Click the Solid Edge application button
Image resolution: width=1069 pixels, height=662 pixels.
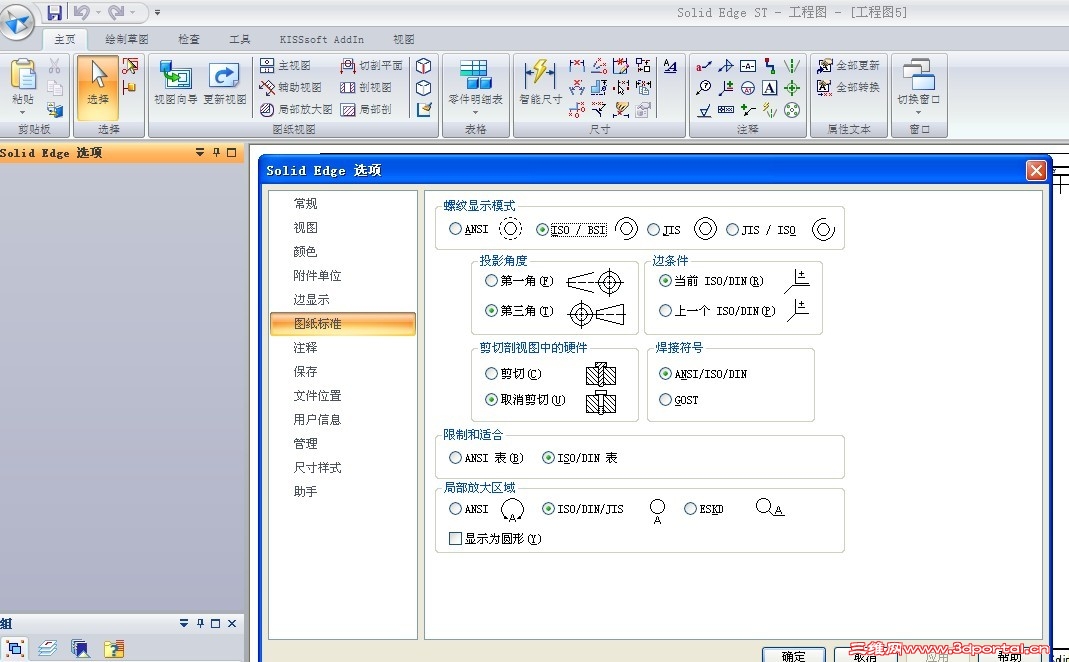pos(17,24)
